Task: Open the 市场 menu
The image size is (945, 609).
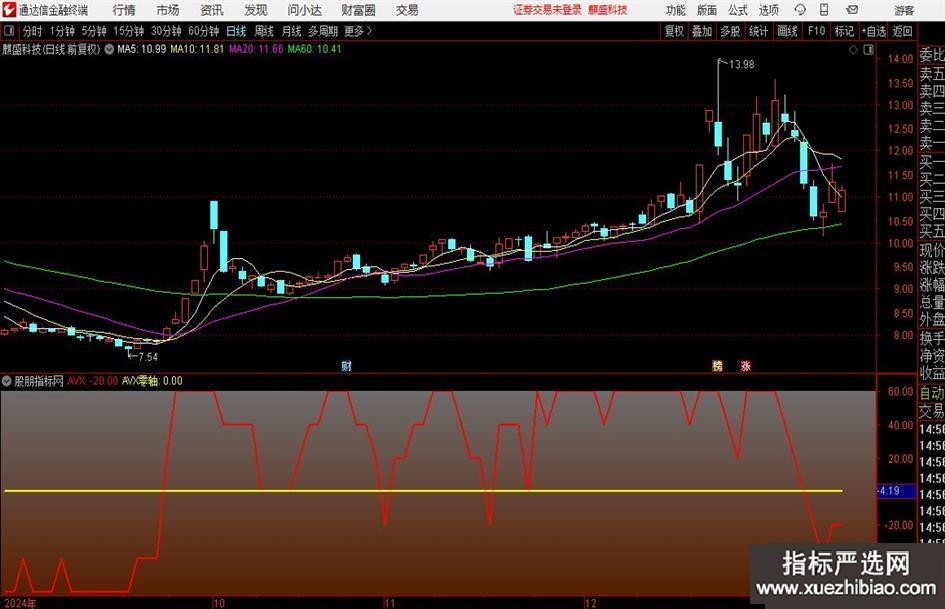Action: click(168, 10)
